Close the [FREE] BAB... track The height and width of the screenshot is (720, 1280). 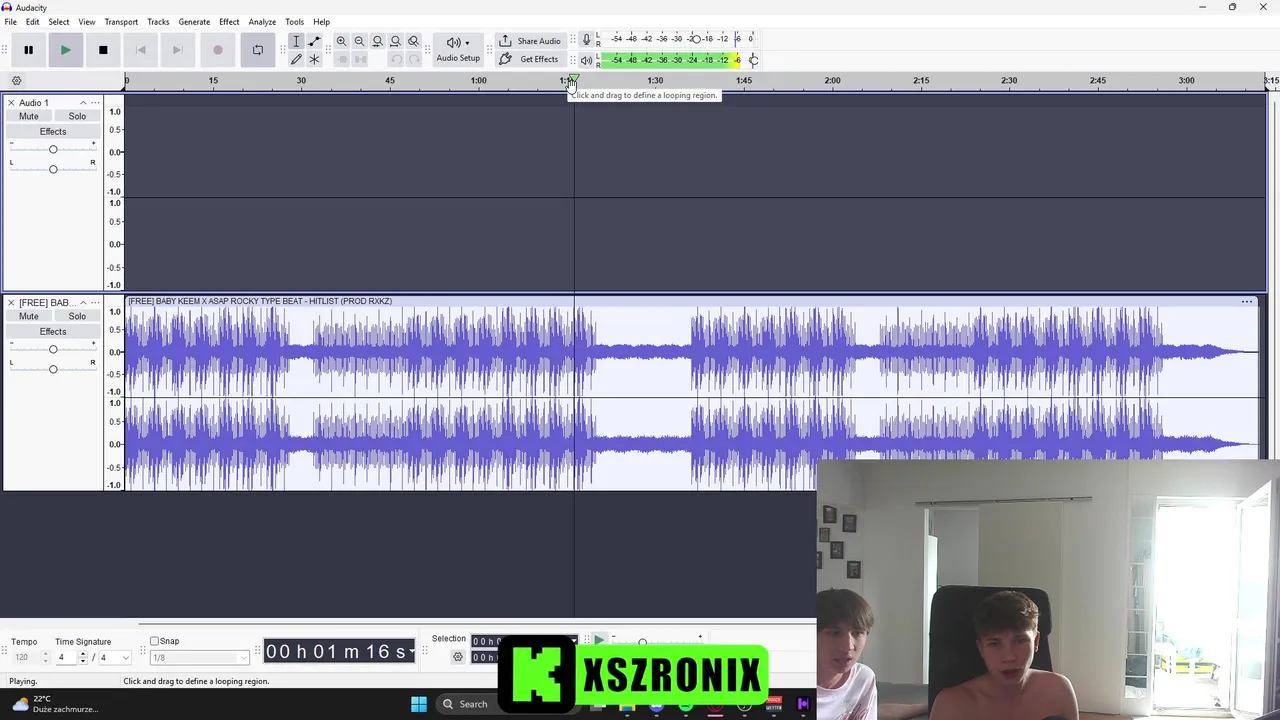(11, 303)
